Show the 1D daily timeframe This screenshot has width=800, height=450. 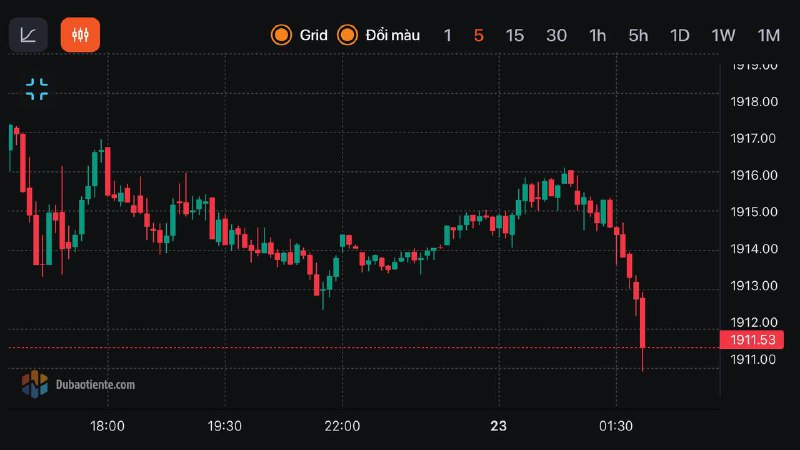pos(680,35)
